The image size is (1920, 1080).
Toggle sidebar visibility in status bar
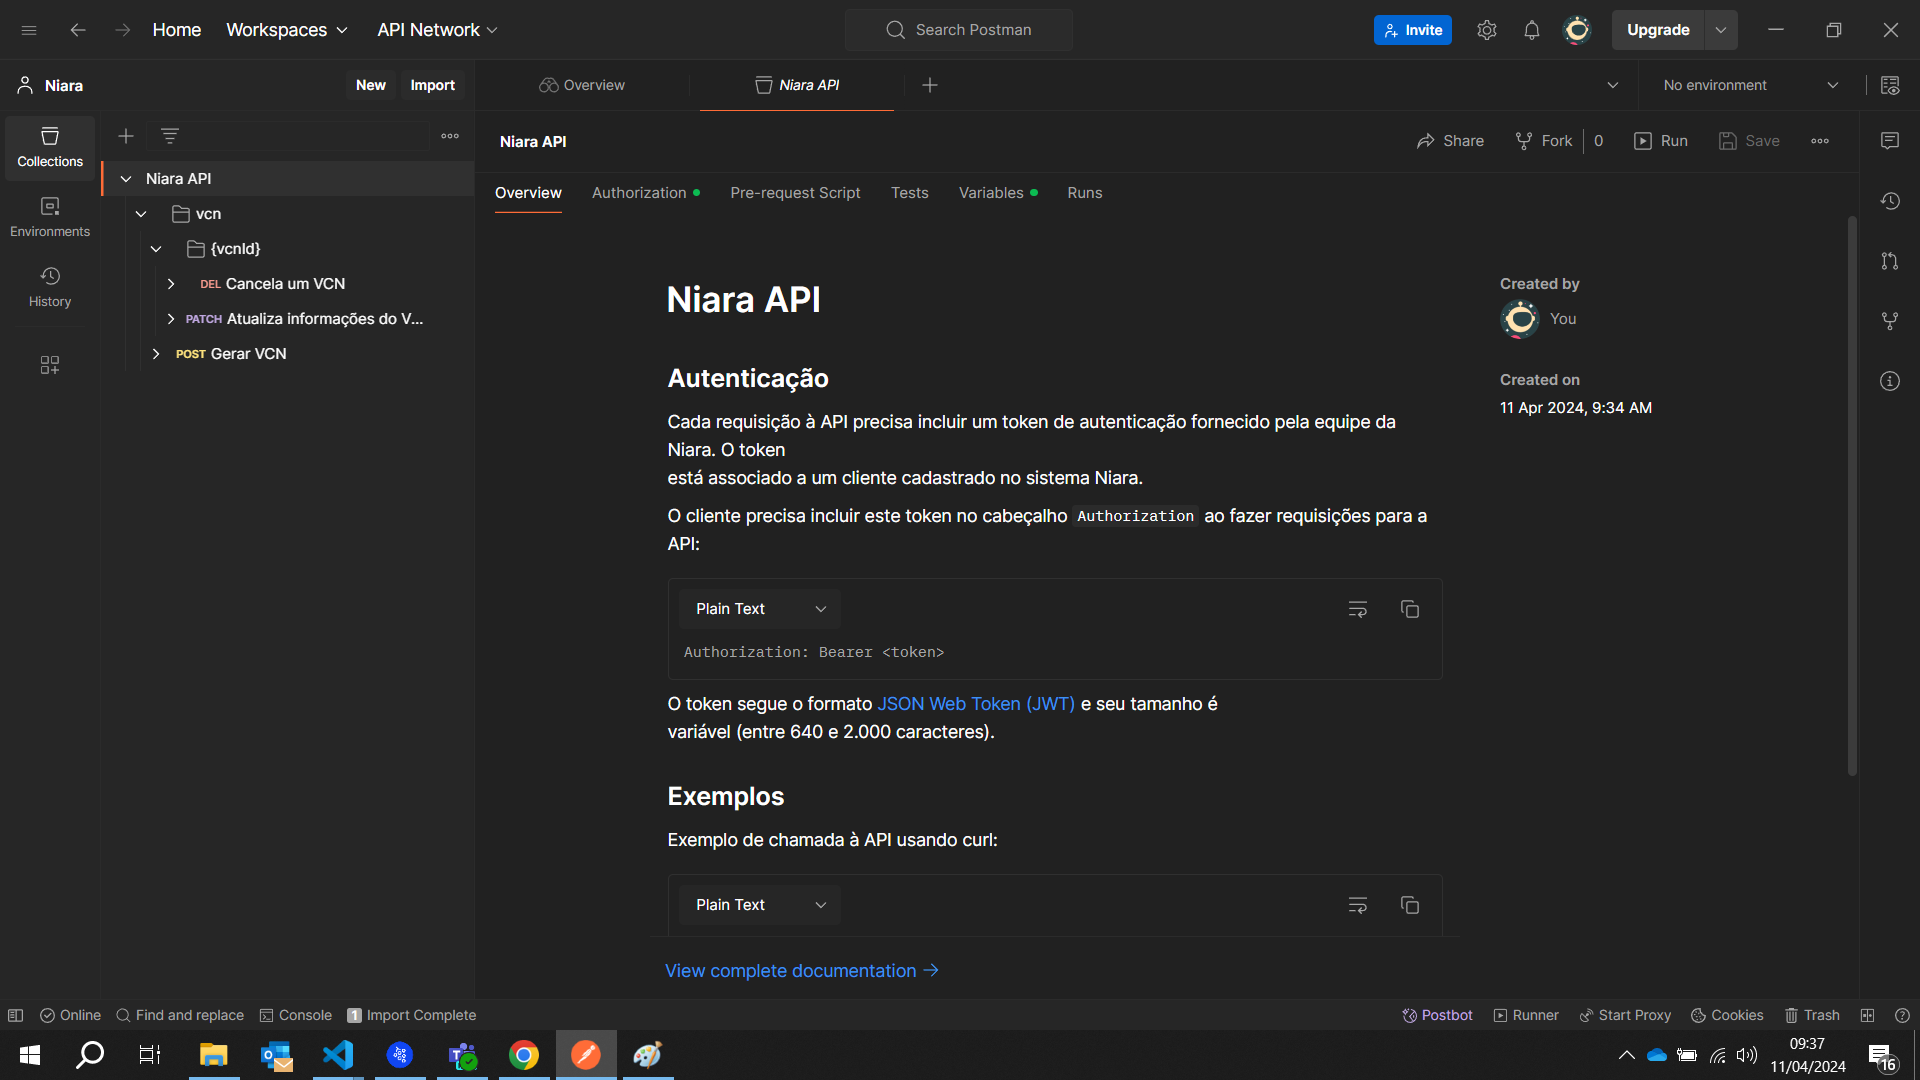click(15, 1015)
